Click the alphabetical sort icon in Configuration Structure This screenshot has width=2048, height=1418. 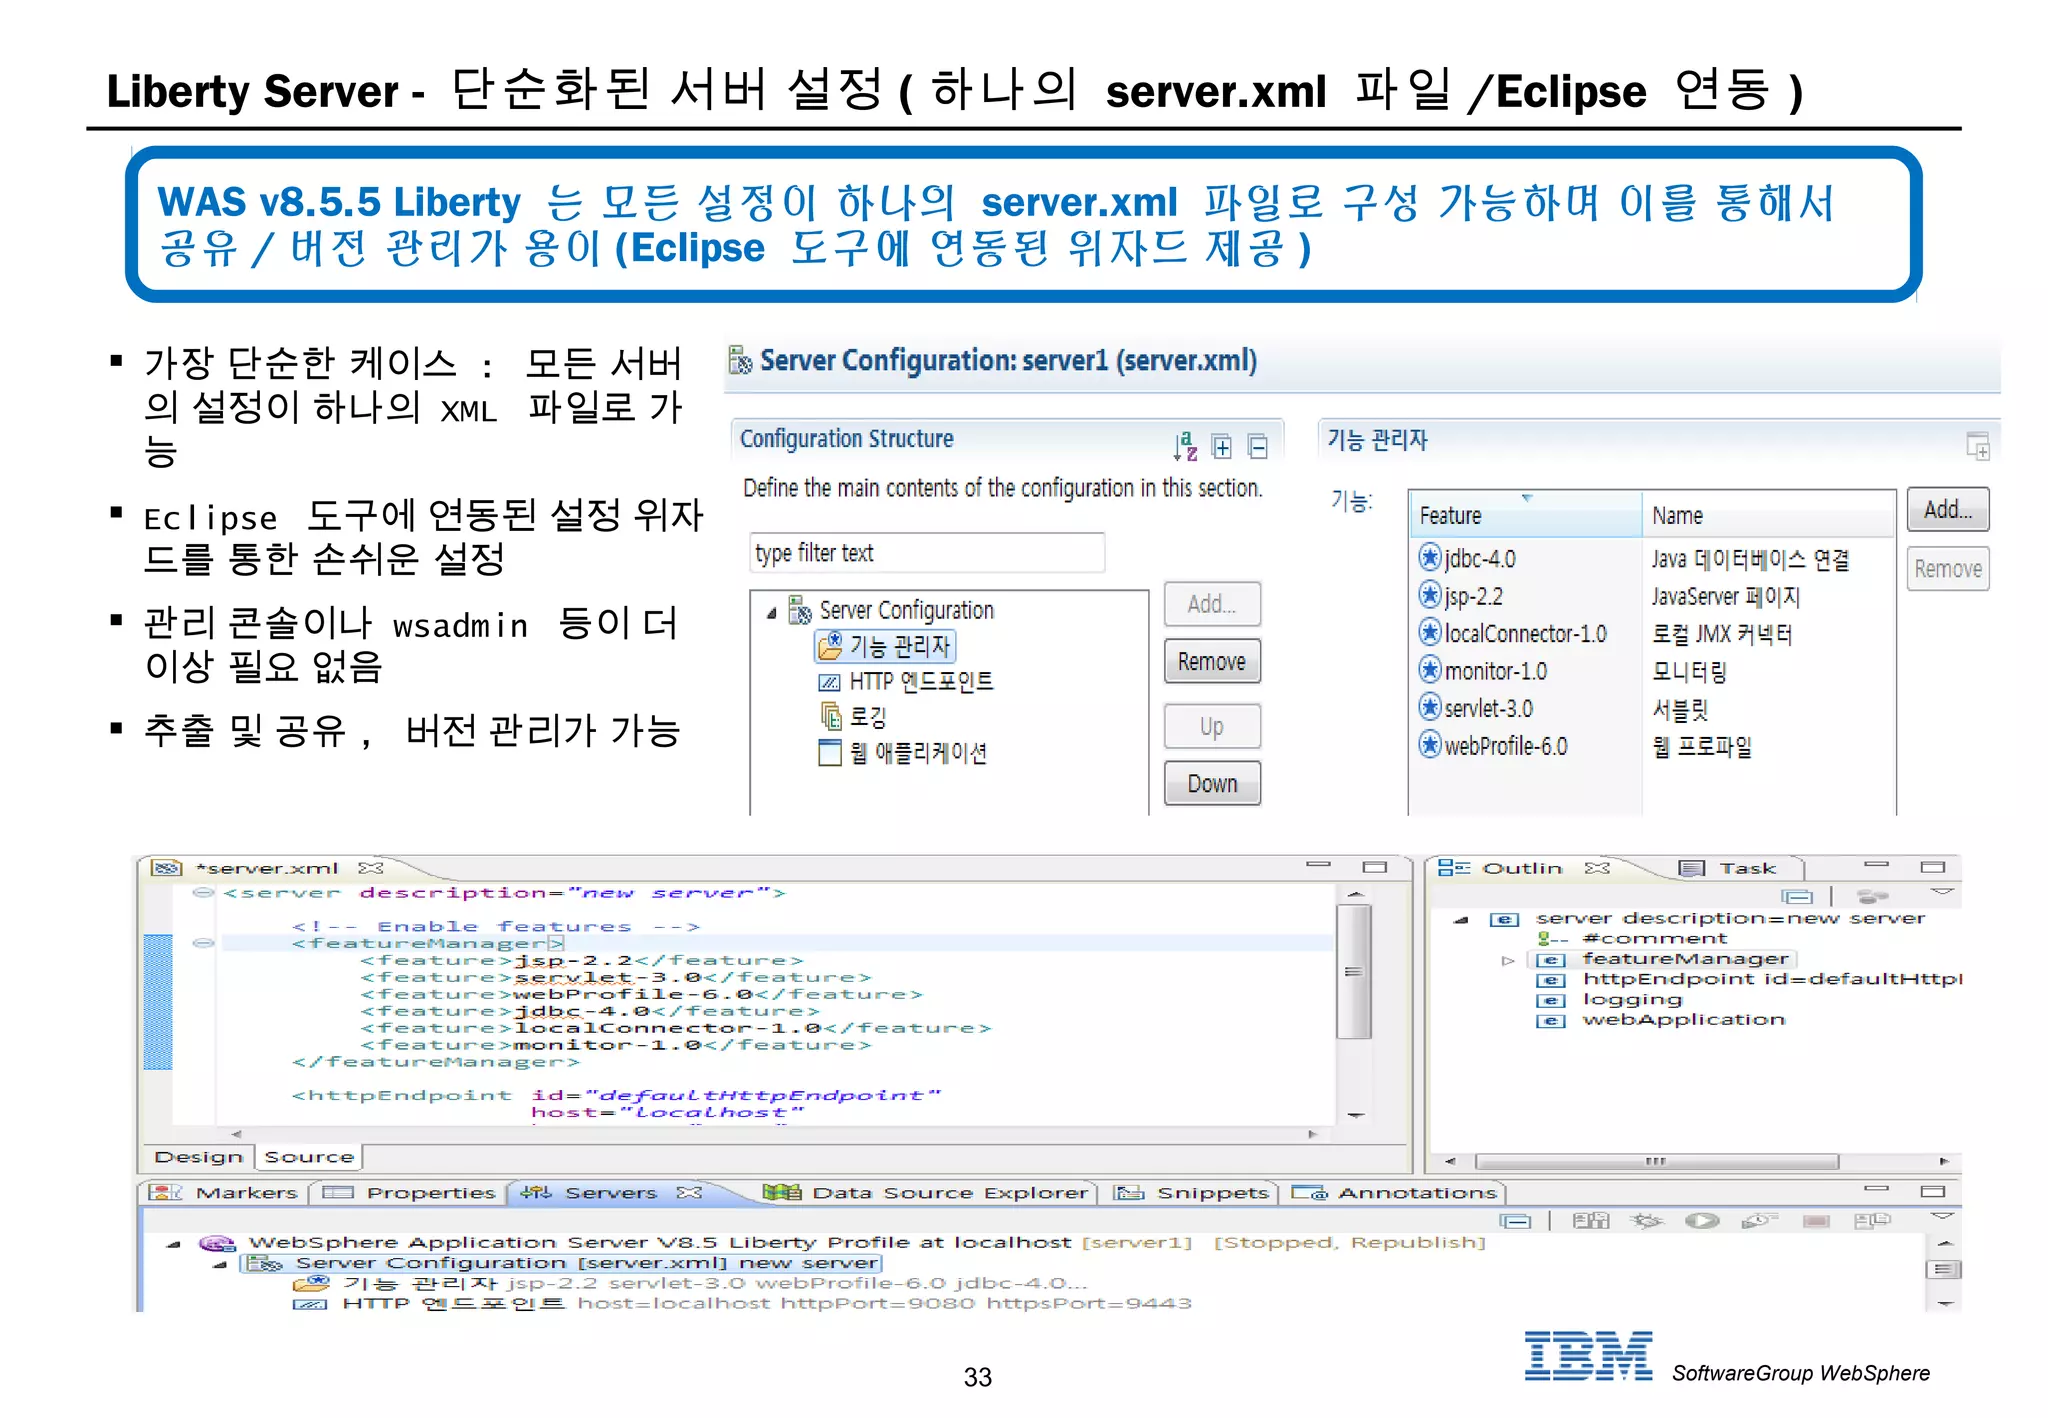[1185, 446]
